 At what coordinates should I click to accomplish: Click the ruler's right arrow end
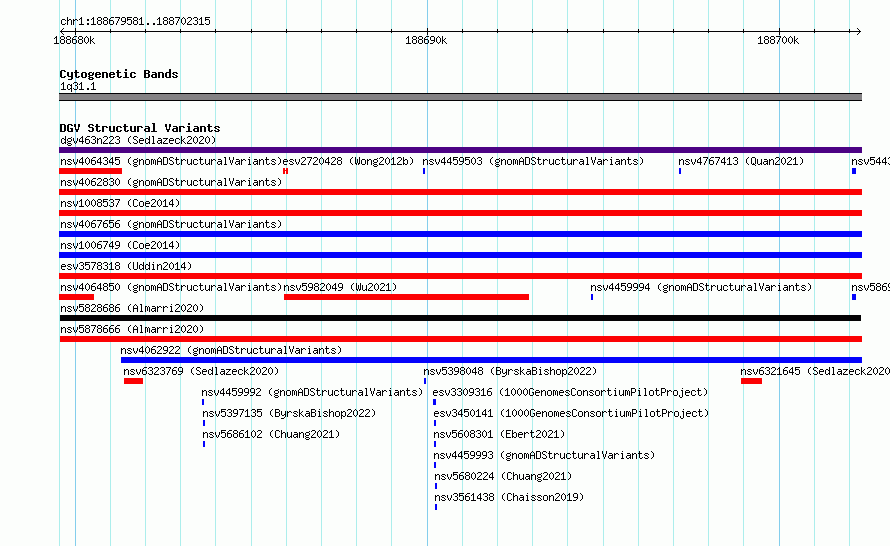(x=859, y=31)
